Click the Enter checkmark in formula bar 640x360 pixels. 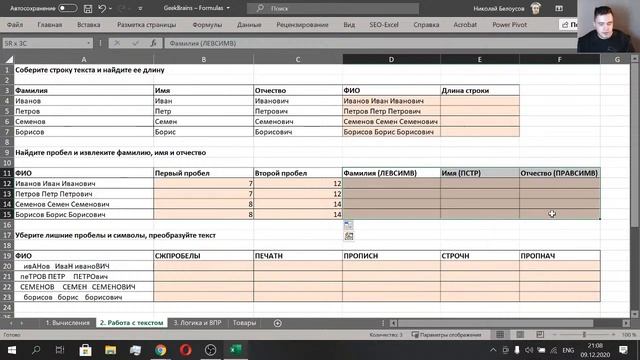coord(136,43)
